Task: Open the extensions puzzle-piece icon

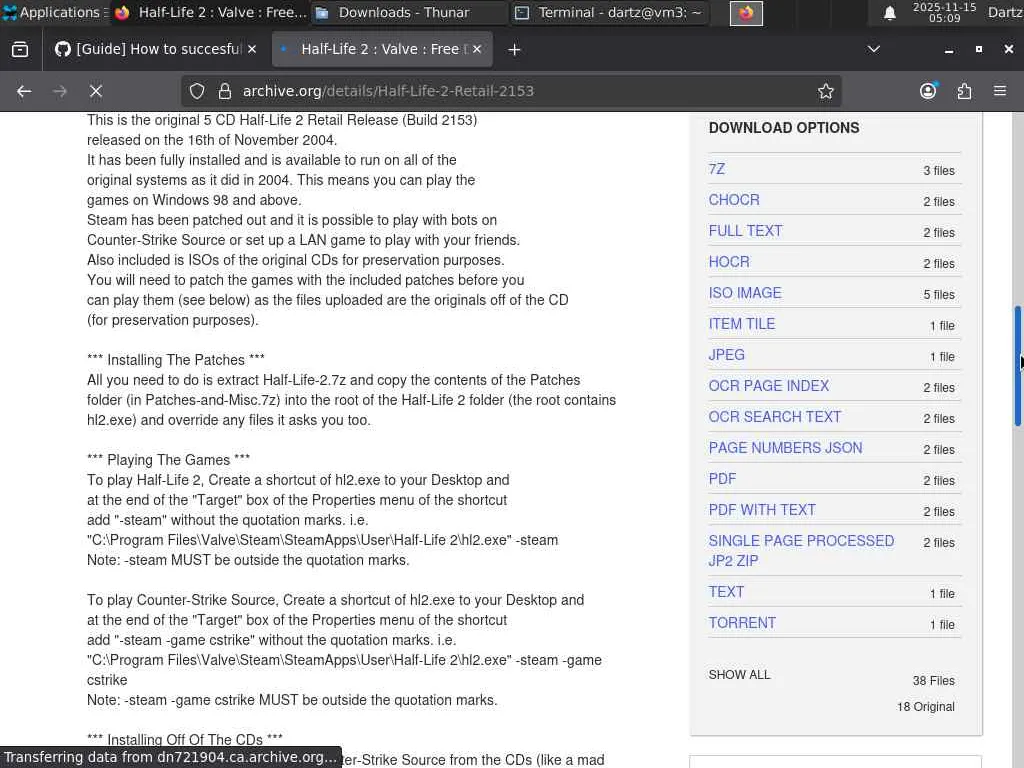Action: (x=964, y=91)
